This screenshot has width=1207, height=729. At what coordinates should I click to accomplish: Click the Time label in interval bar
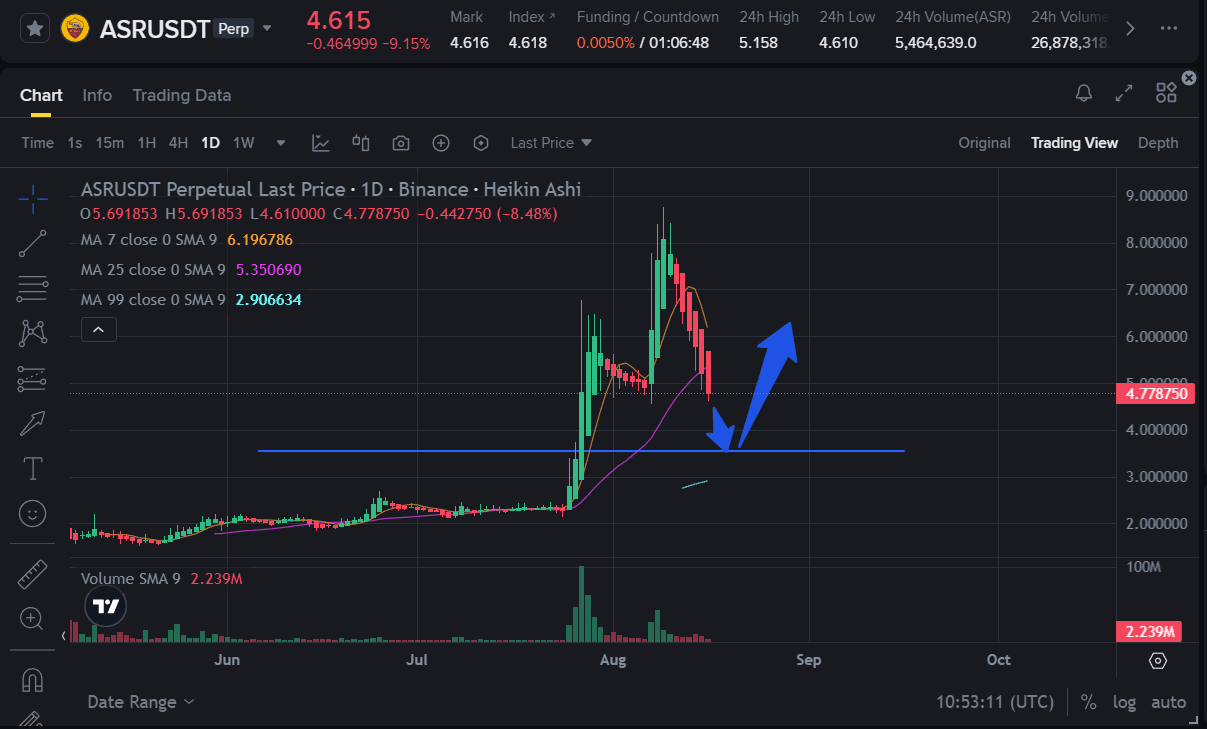(x=37, y=143)
